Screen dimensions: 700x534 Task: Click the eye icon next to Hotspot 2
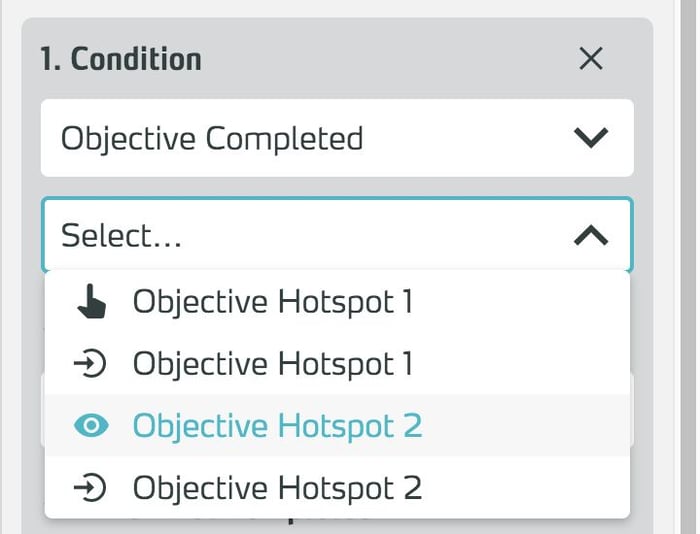pyautogui.click(x=91, y=426)
